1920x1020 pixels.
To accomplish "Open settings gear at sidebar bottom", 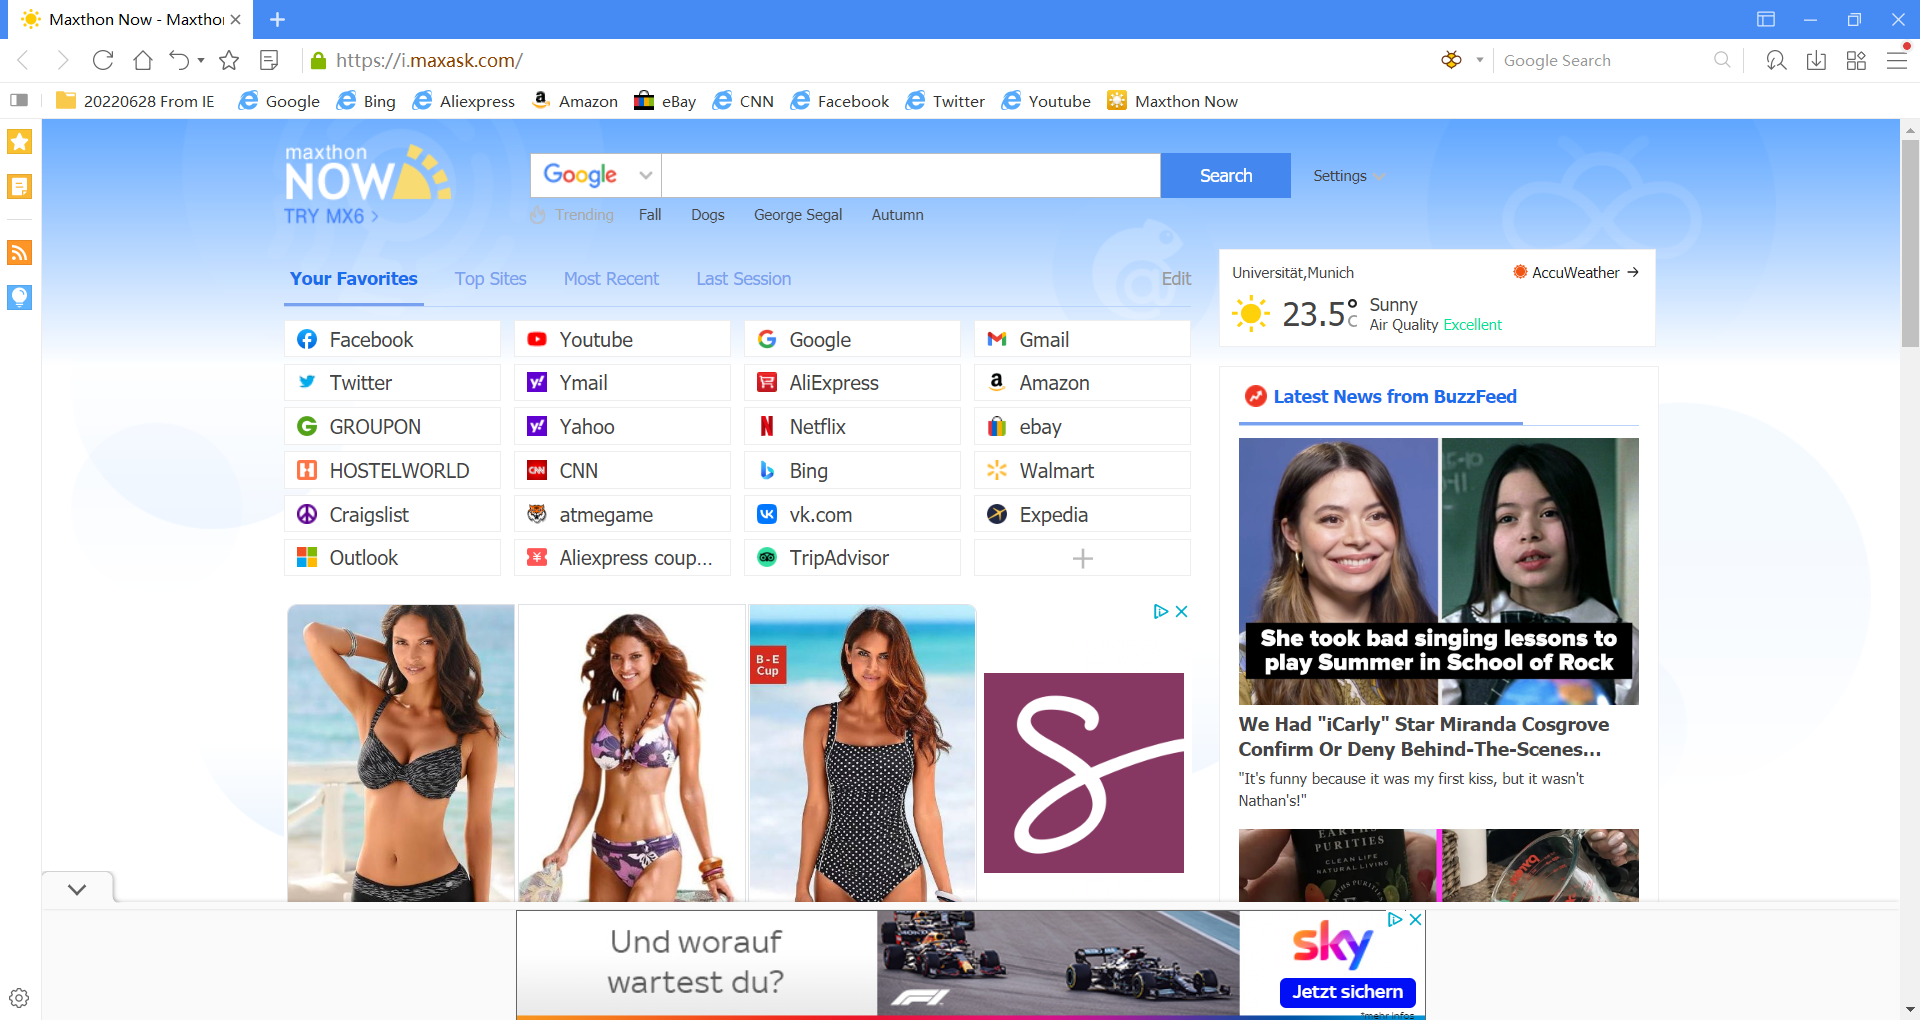I will pos(19,998).
